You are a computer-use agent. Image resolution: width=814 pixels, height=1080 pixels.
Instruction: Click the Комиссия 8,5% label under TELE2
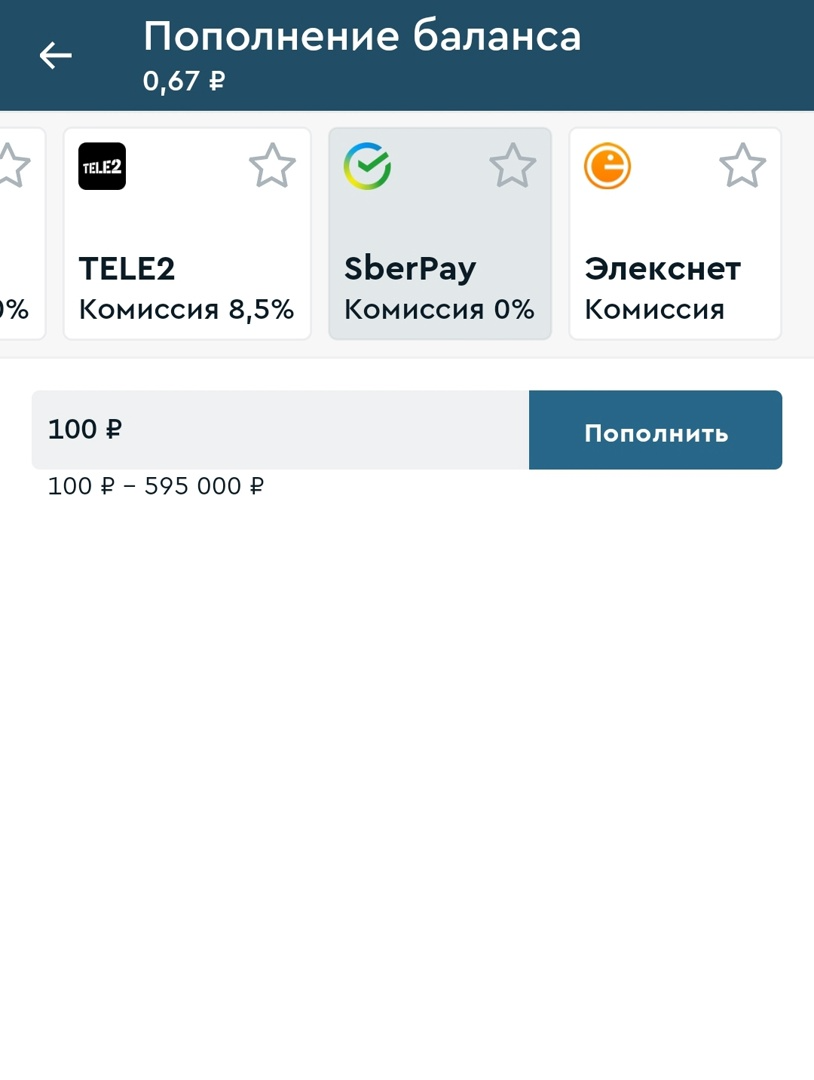186,310
